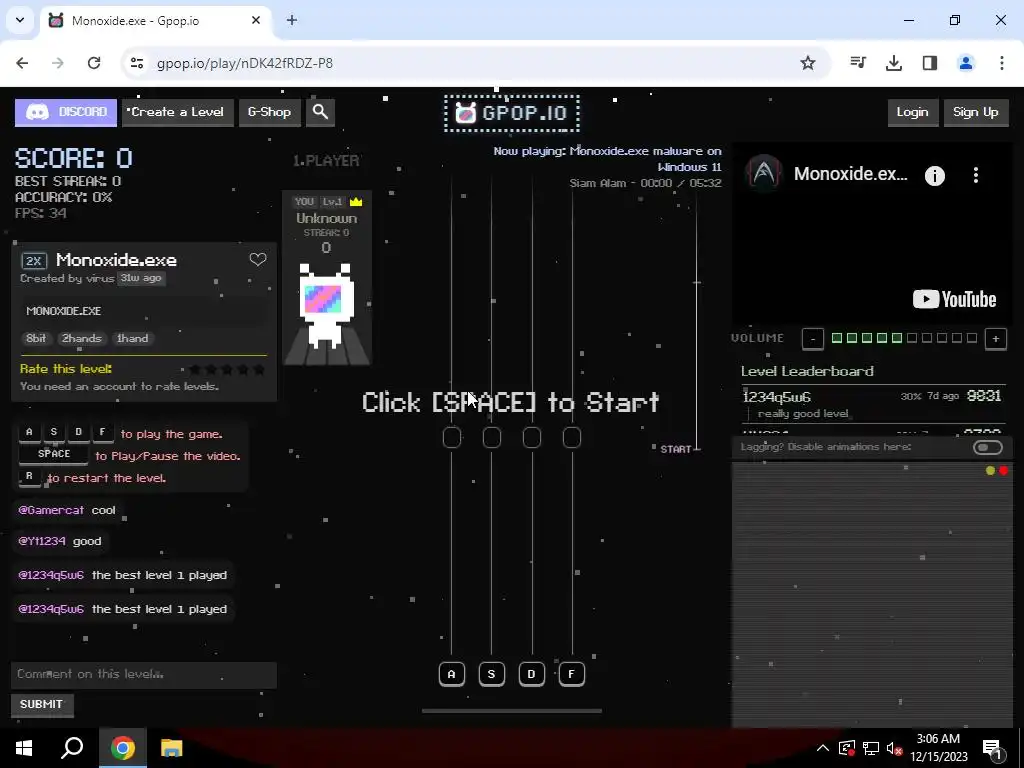Image resolution: width=1024 pixels, height=768 pixels.
Task: Click the yellow dot in the ad panel
Action: [990, 470]
